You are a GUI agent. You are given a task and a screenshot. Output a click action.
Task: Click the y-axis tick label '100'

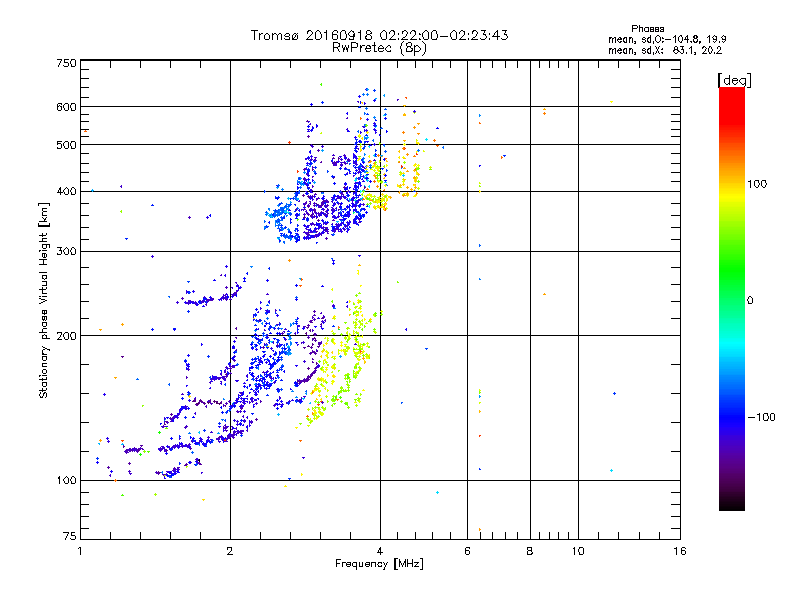(66, 481)
